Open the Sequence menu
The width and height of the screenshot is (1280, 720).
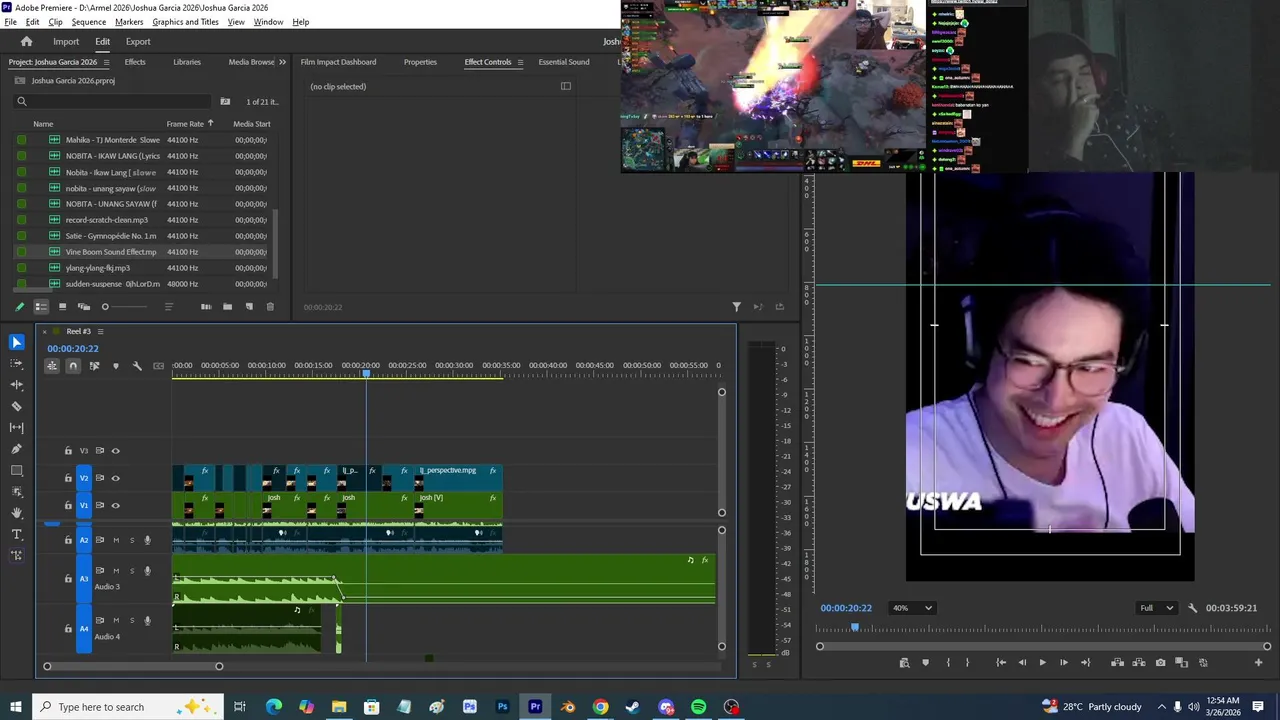pyautogui.click(x=88, y=22)
